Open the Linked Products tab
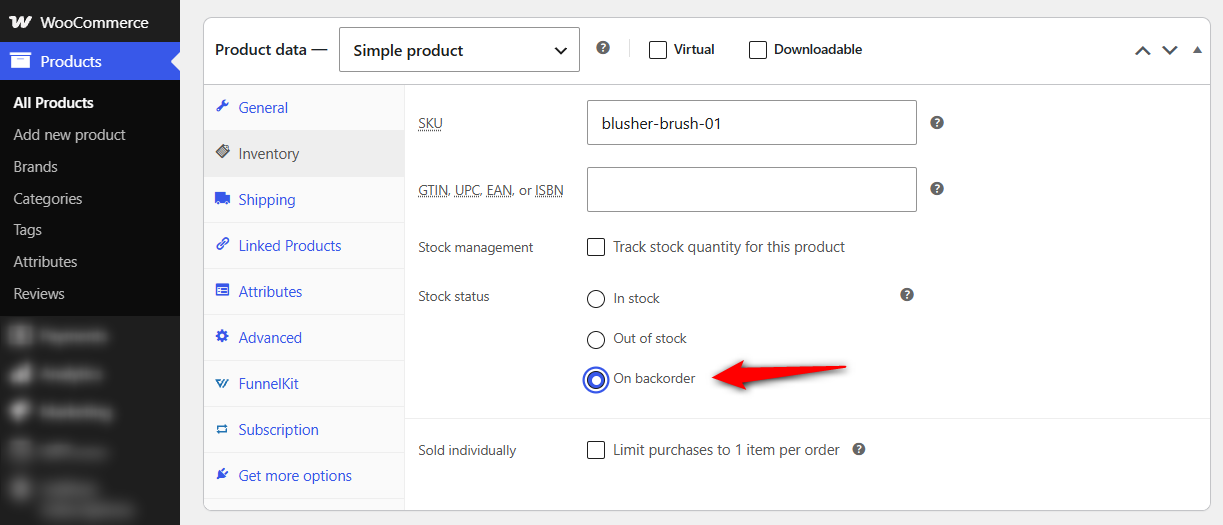The image size is (1223, 525). click(304, 246)
